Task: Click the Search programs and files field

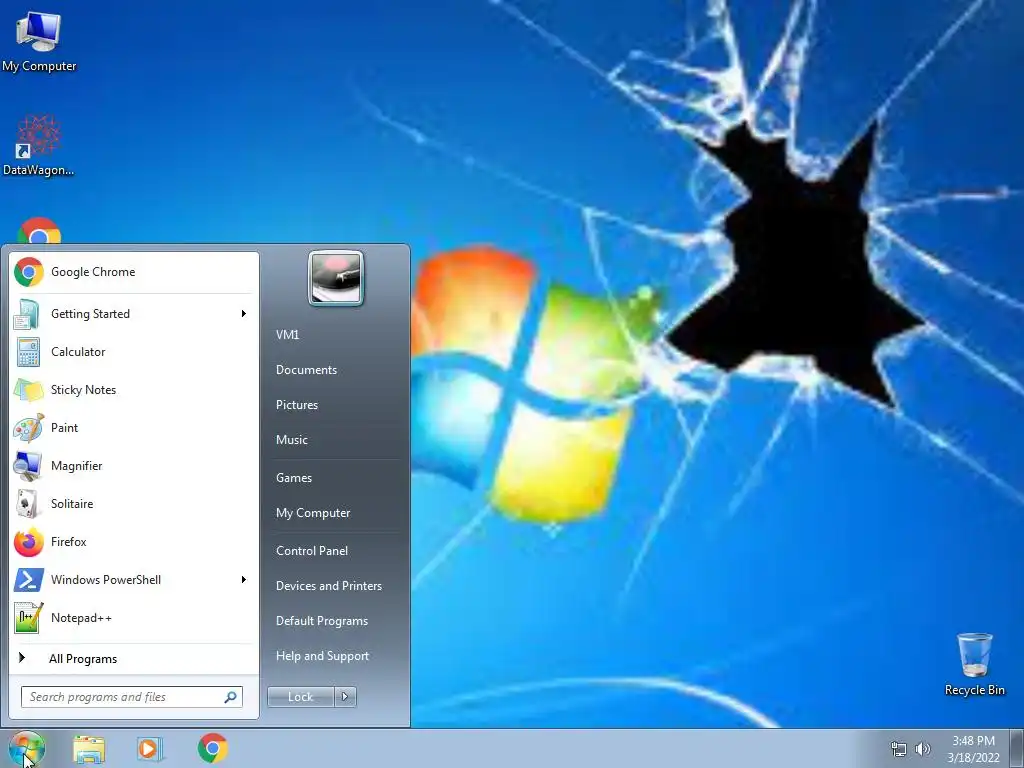Action: point(132,697)
